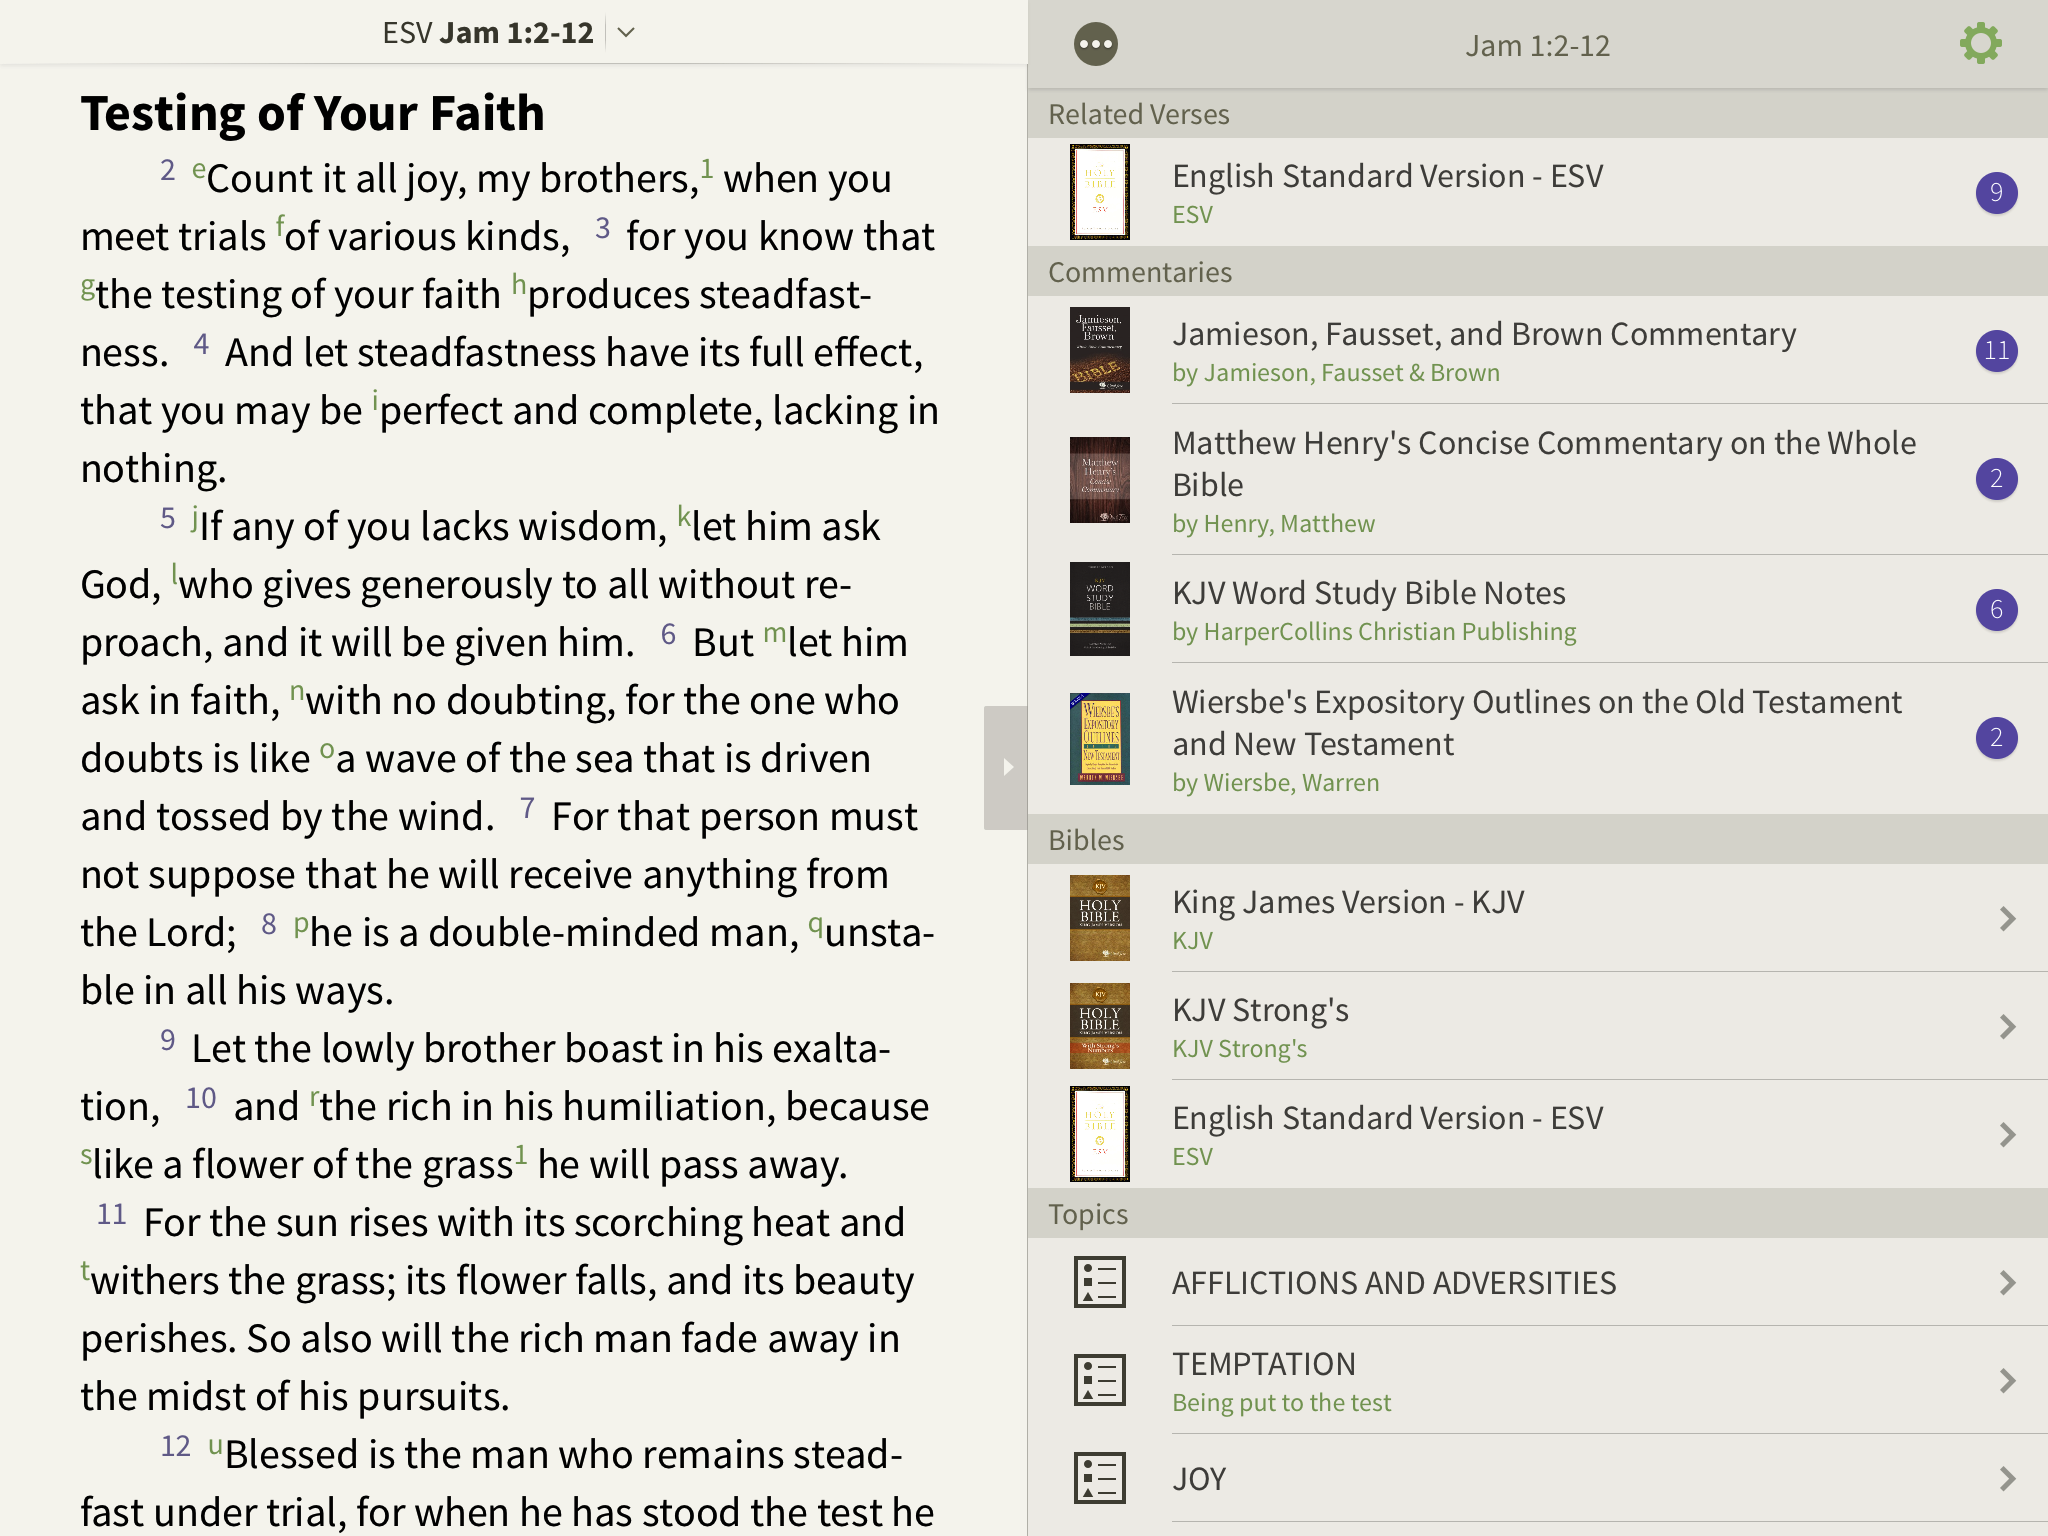
Task: Tap cross-reference h before 'produces steadfastness'
Action: [x=519, y=284]
